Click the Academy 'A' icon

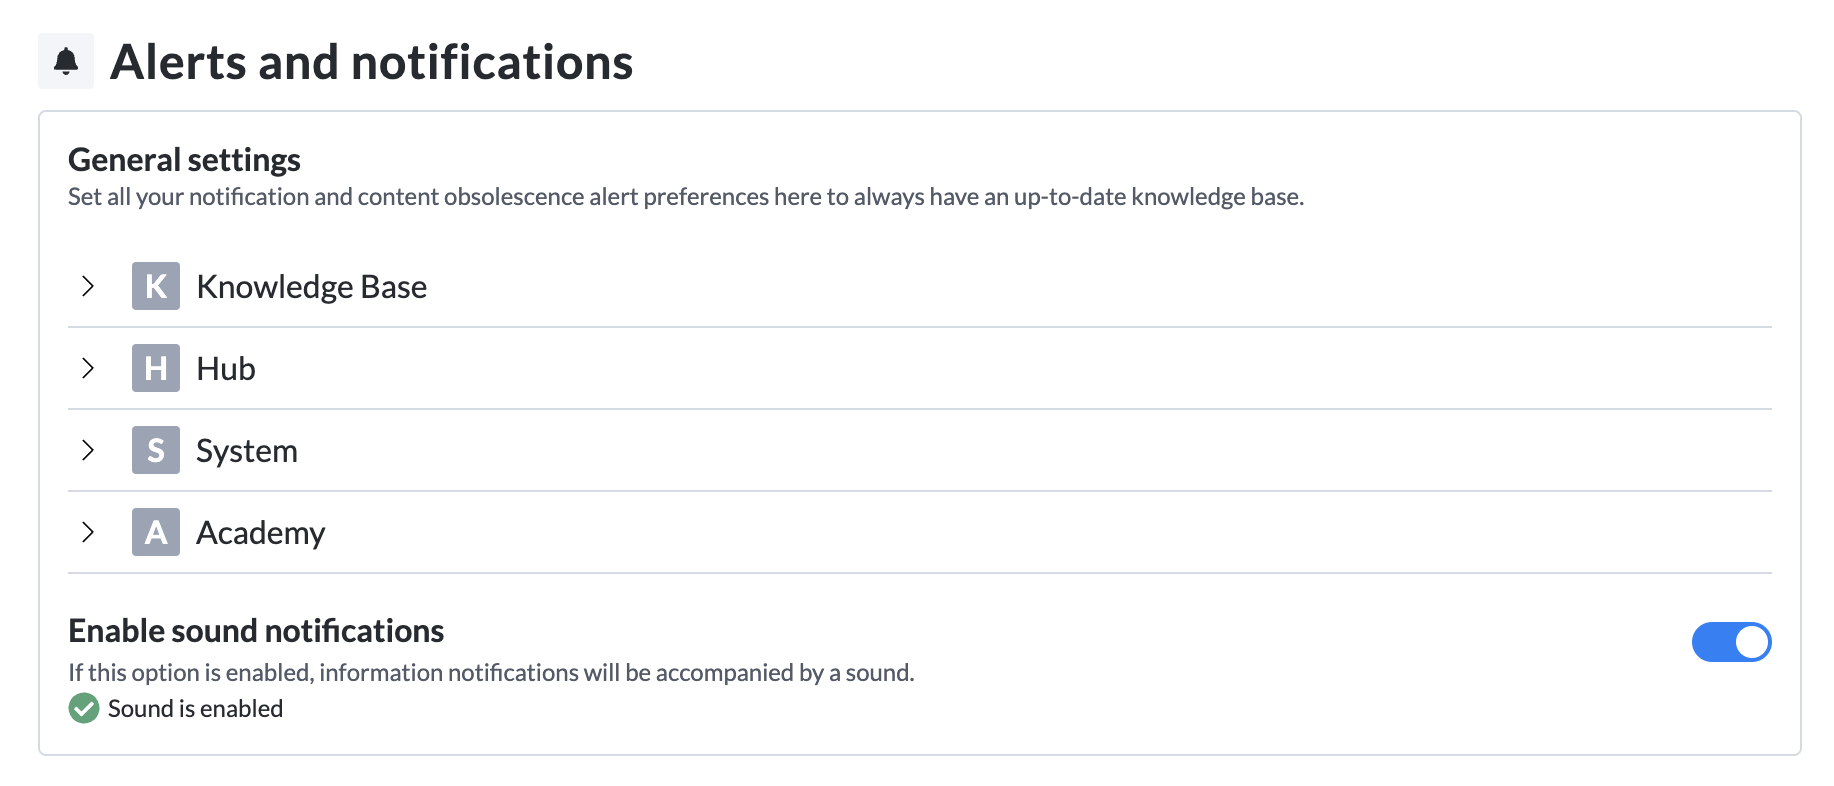tap(156, 532)
